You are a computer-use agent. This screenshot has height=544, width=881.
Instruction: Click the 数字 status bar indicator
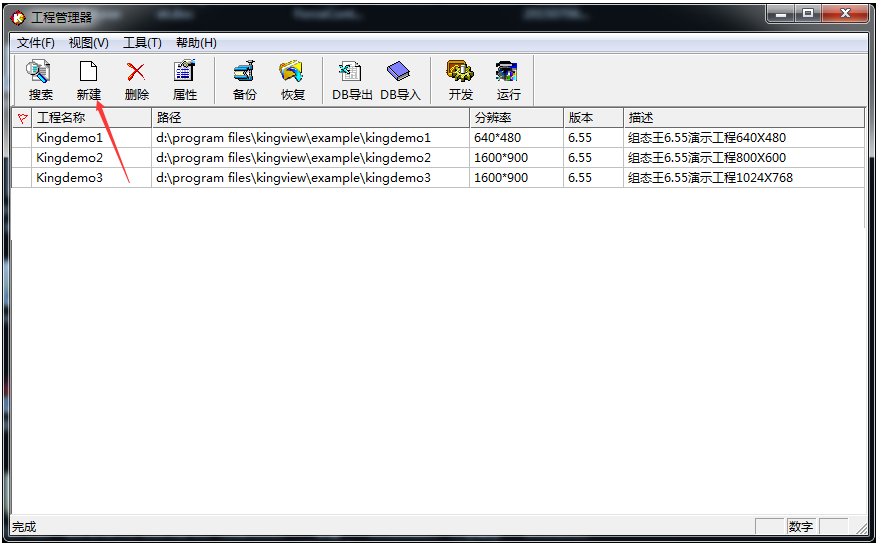(x=801, y=527)
